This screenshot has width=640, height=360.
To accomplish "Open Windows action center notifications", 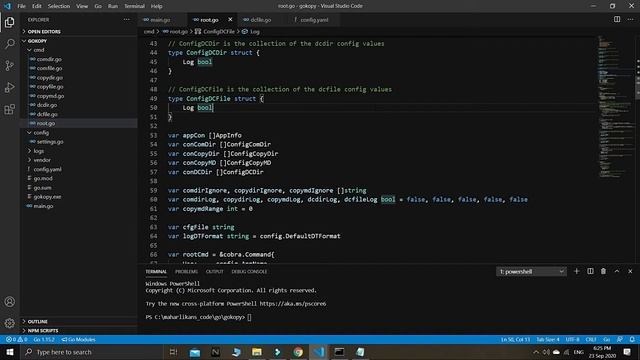I will click(627, 352).
